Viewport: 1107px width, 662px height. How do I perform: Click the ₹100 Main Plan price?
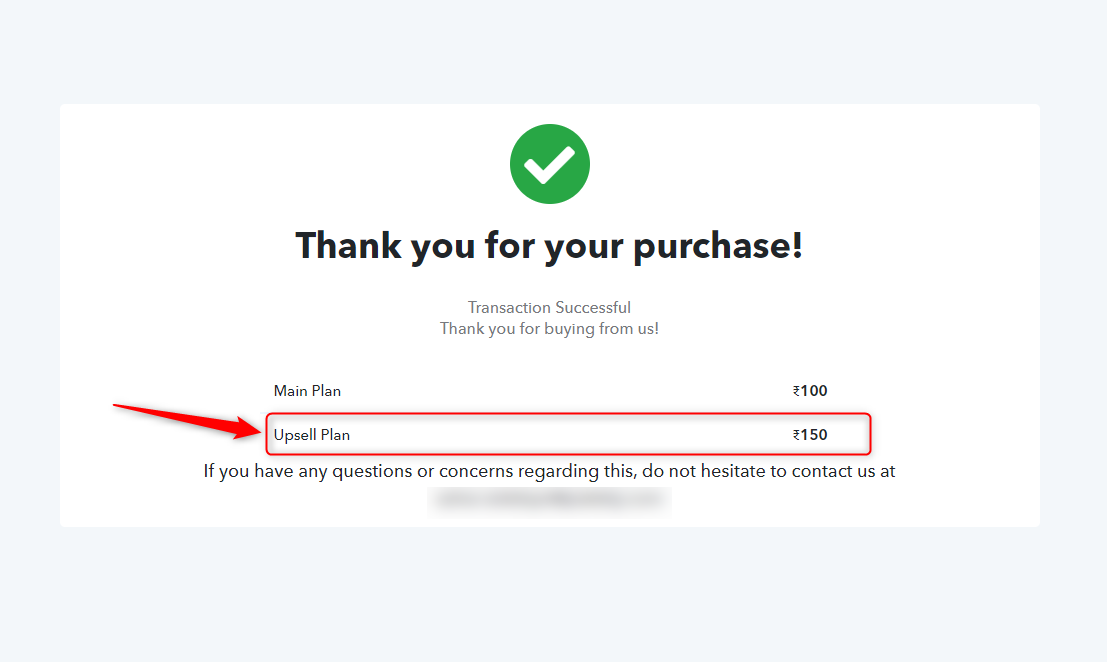[810, 391]
